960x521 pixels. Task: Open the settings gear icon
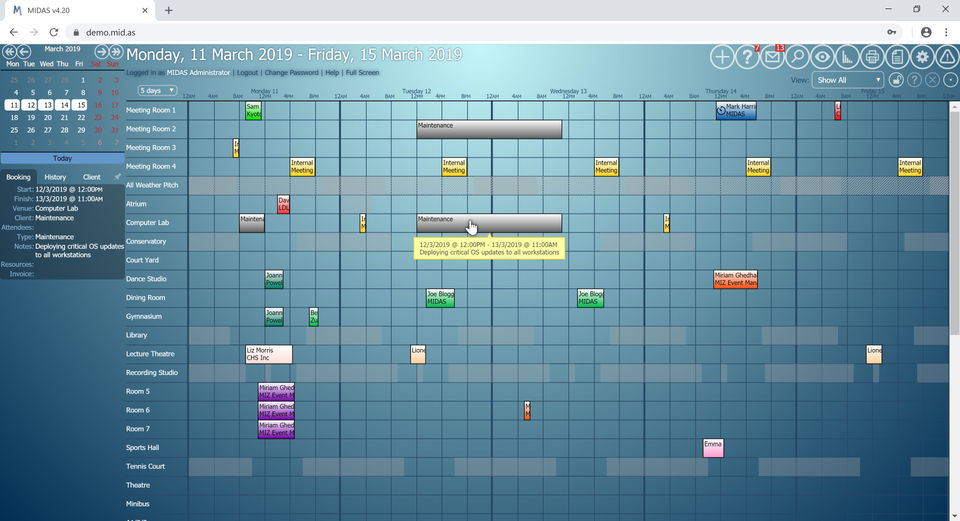[x=922, y=57]
